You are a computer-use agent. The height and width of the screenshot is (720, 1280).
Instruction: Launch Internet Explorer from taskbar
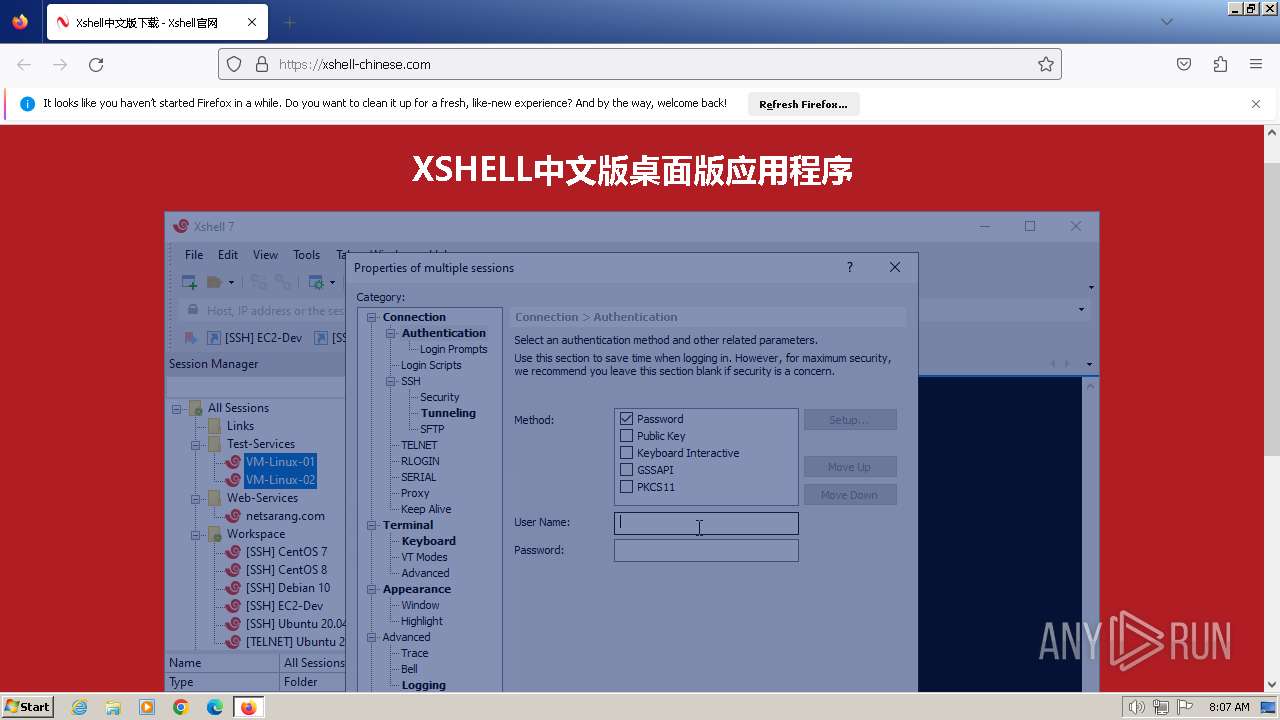79,707
